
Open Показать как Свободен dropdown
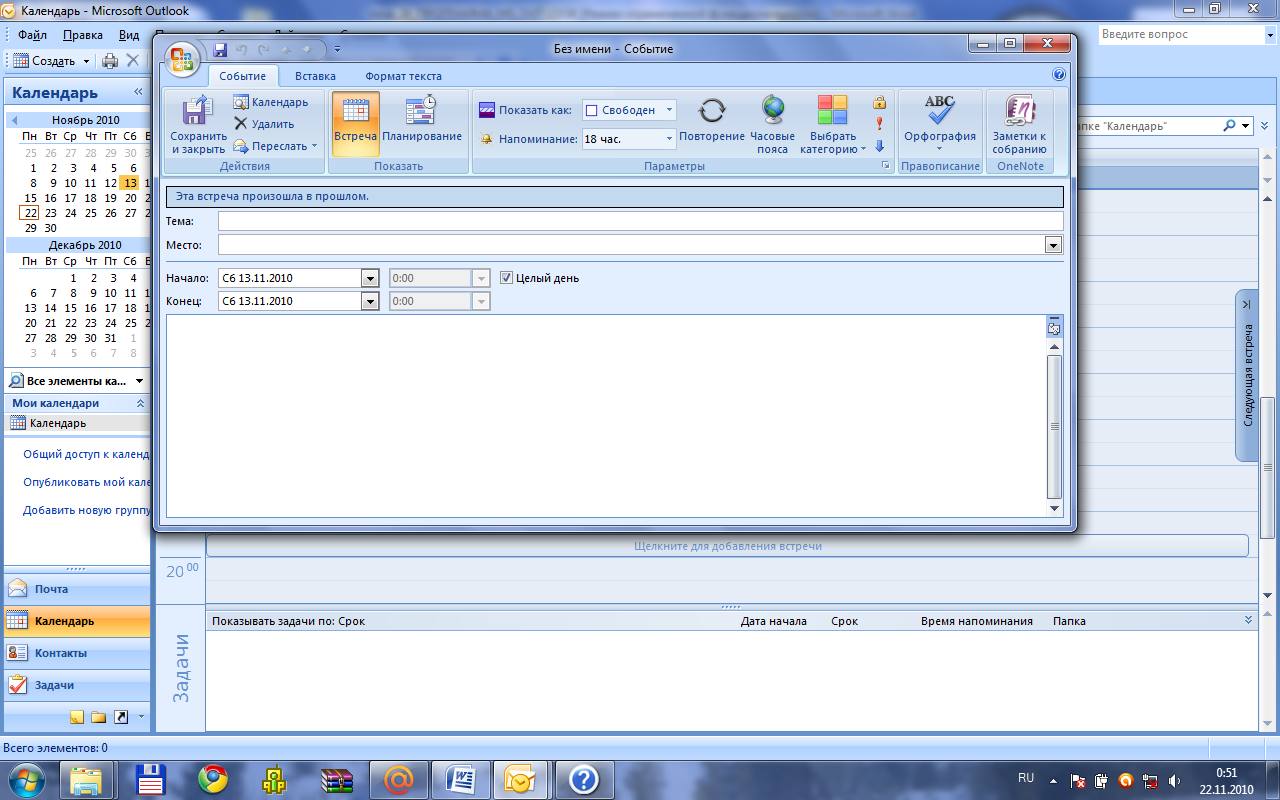point(669,110)
